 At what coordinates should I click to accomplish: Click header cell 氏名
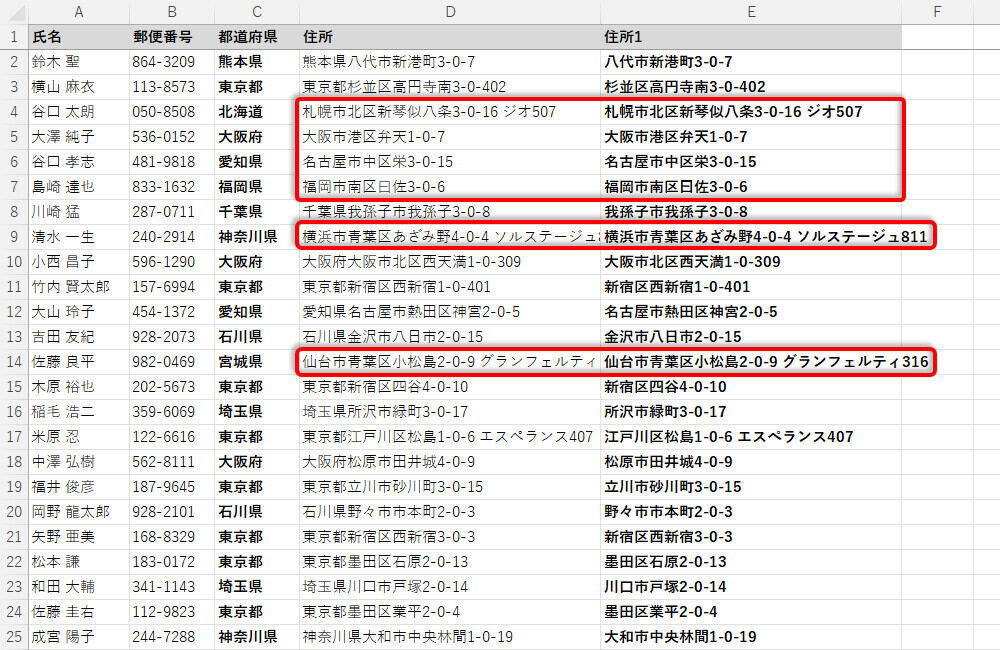(x=78, y=37)
